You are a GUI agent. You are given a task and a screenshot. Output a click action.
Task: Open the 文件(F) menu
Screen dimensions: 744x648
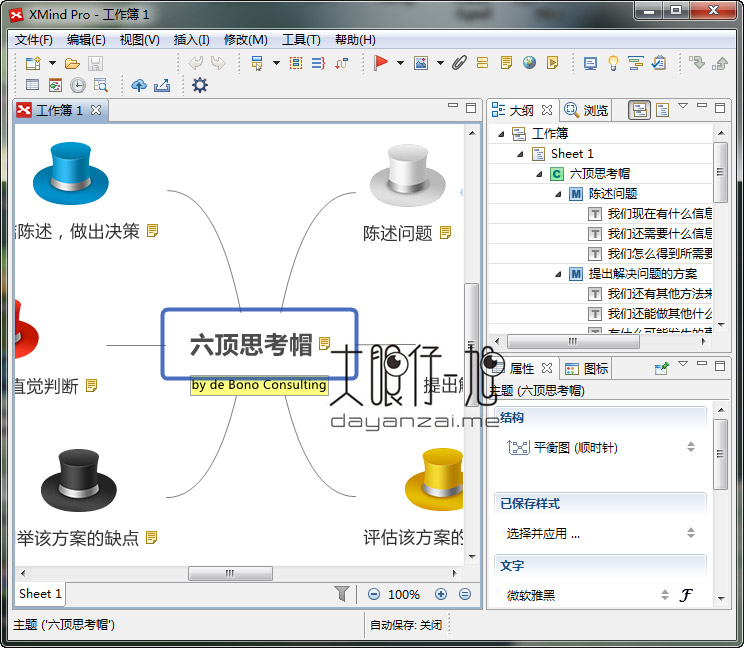point(34,40)
